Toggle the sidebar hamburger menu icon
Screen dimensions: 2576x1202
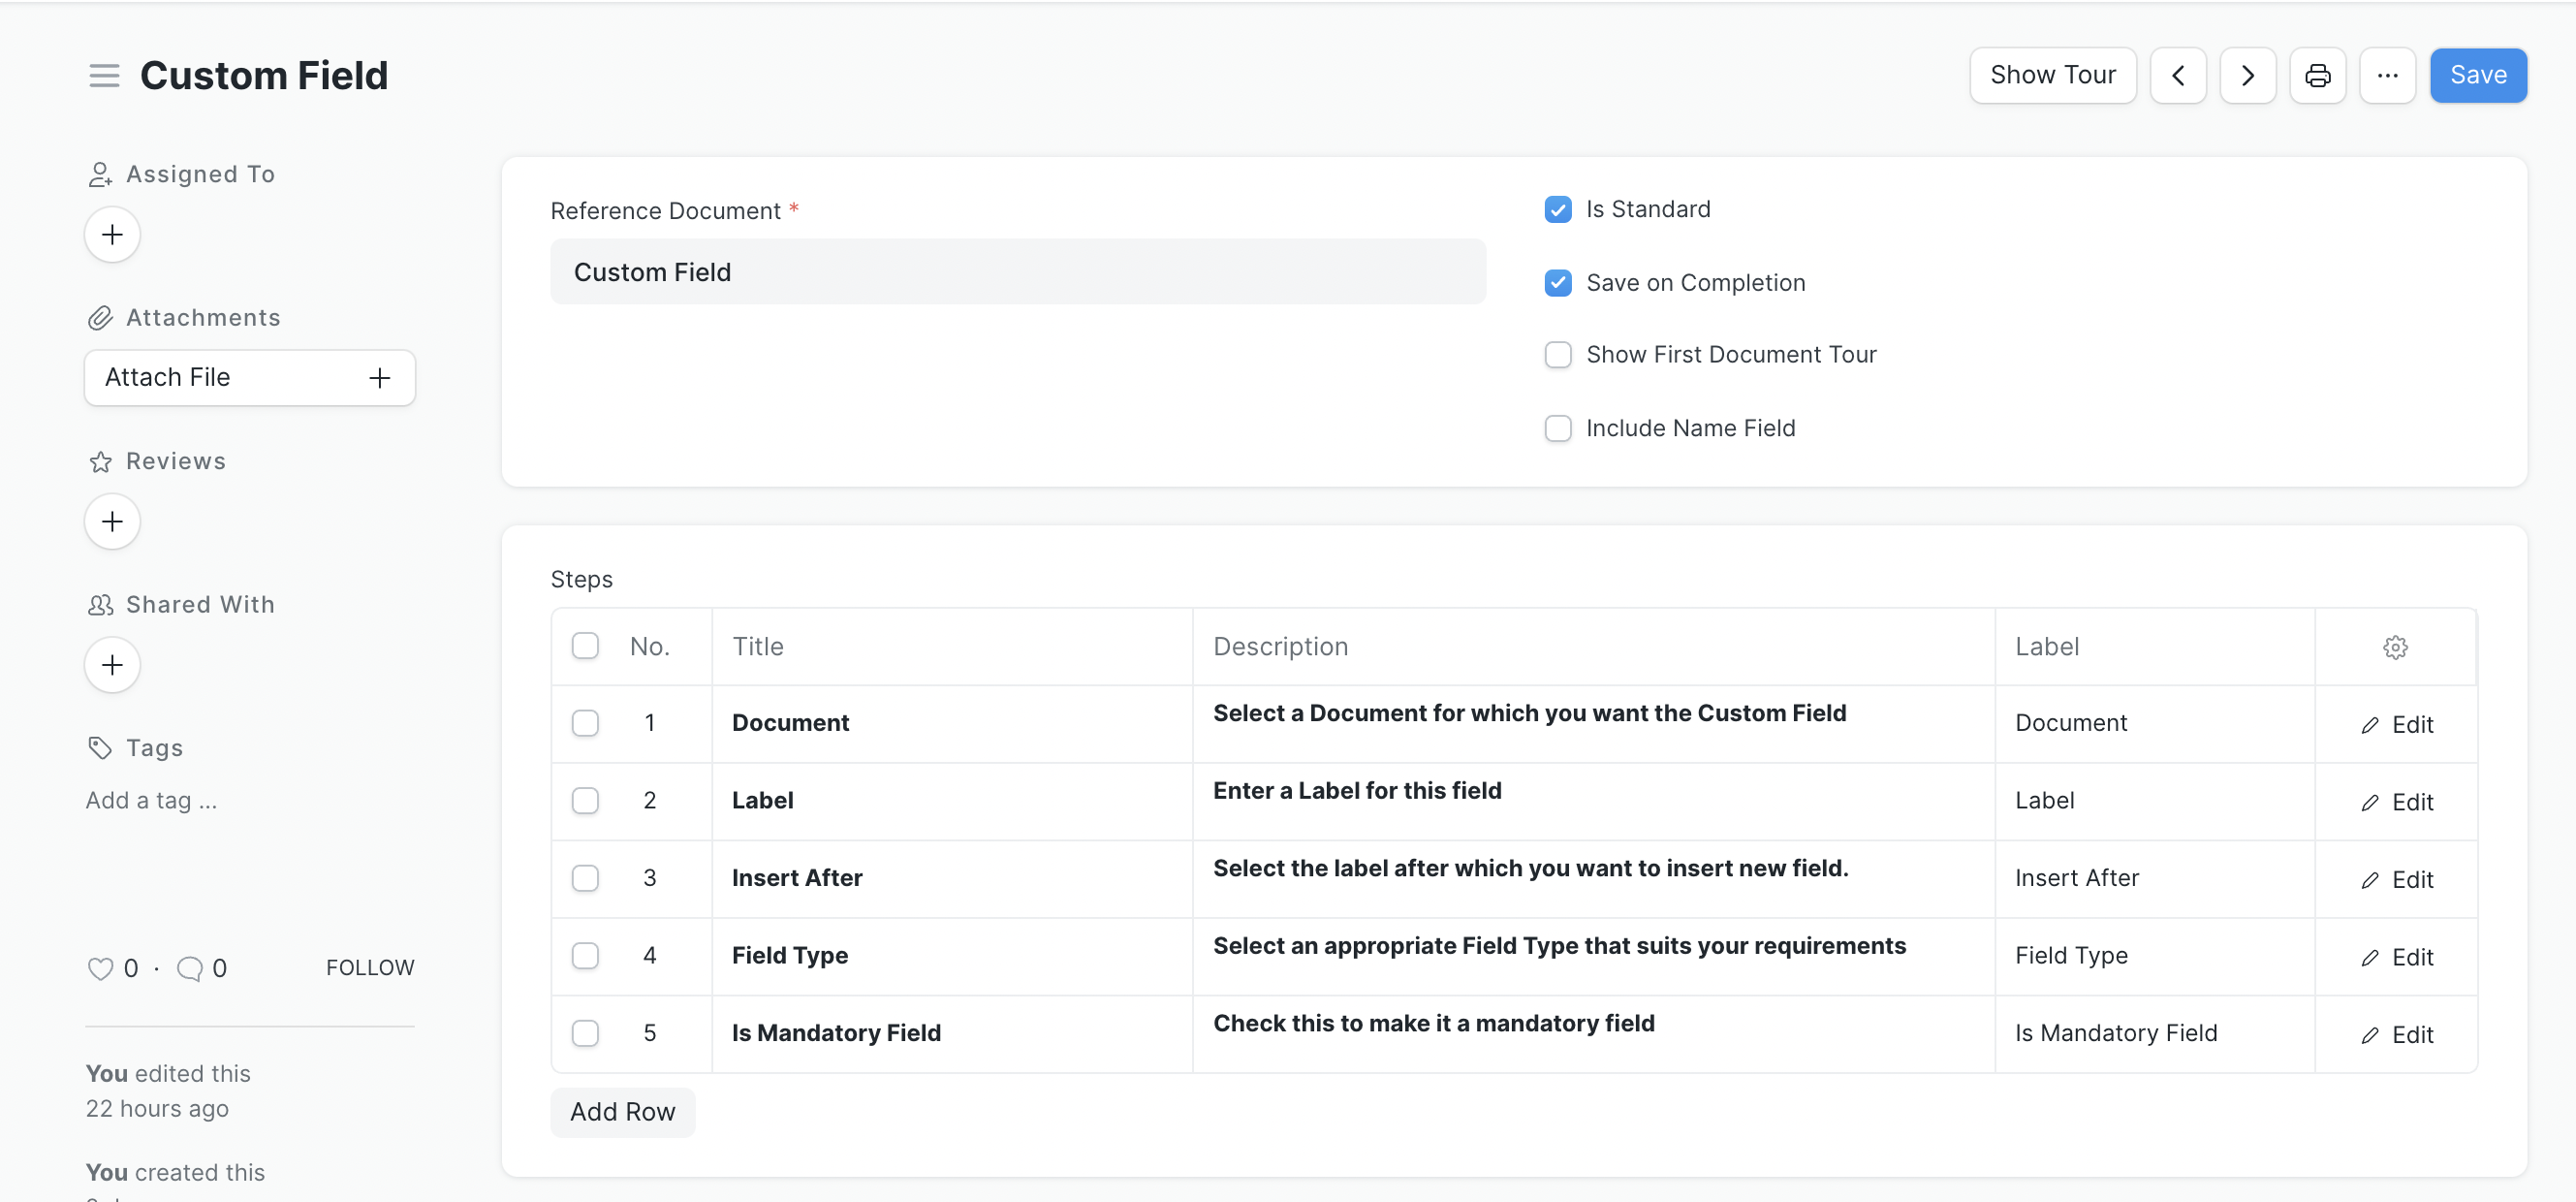point(104,76)
